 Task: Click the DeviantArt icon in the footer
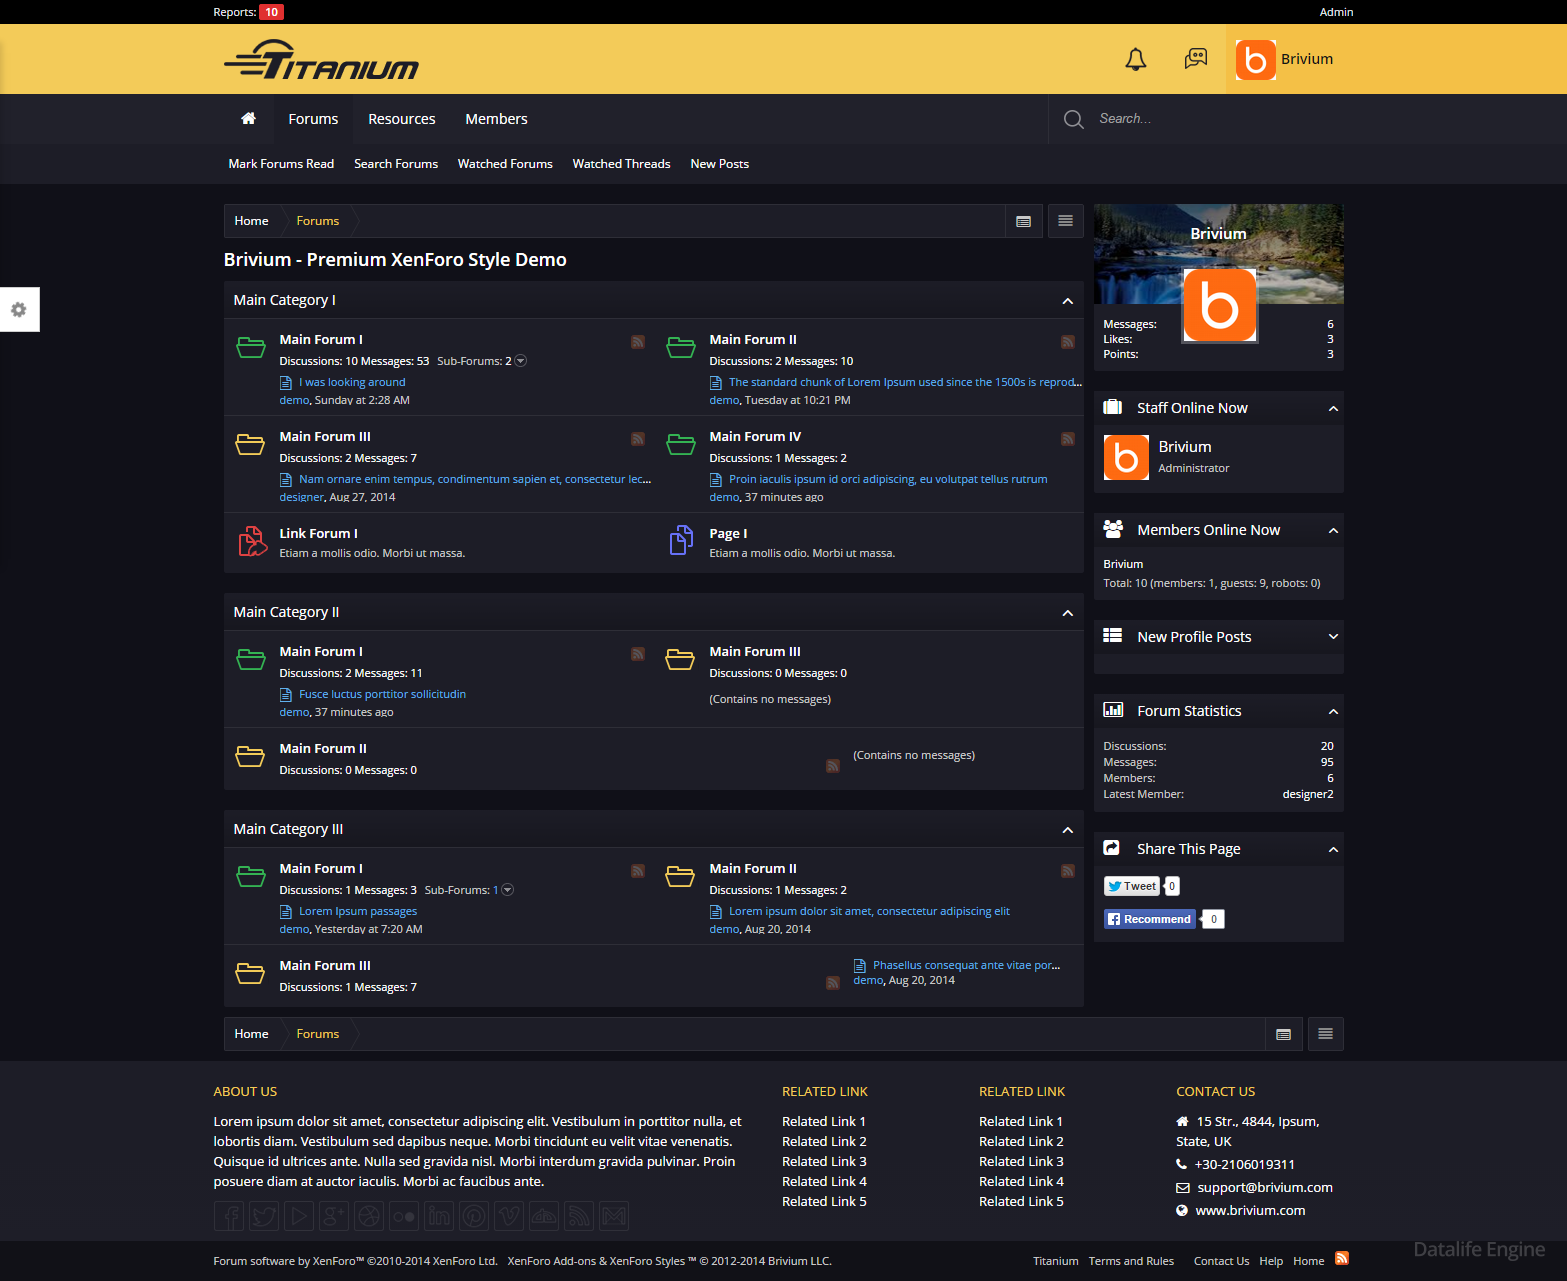(x=544, y=1216)
